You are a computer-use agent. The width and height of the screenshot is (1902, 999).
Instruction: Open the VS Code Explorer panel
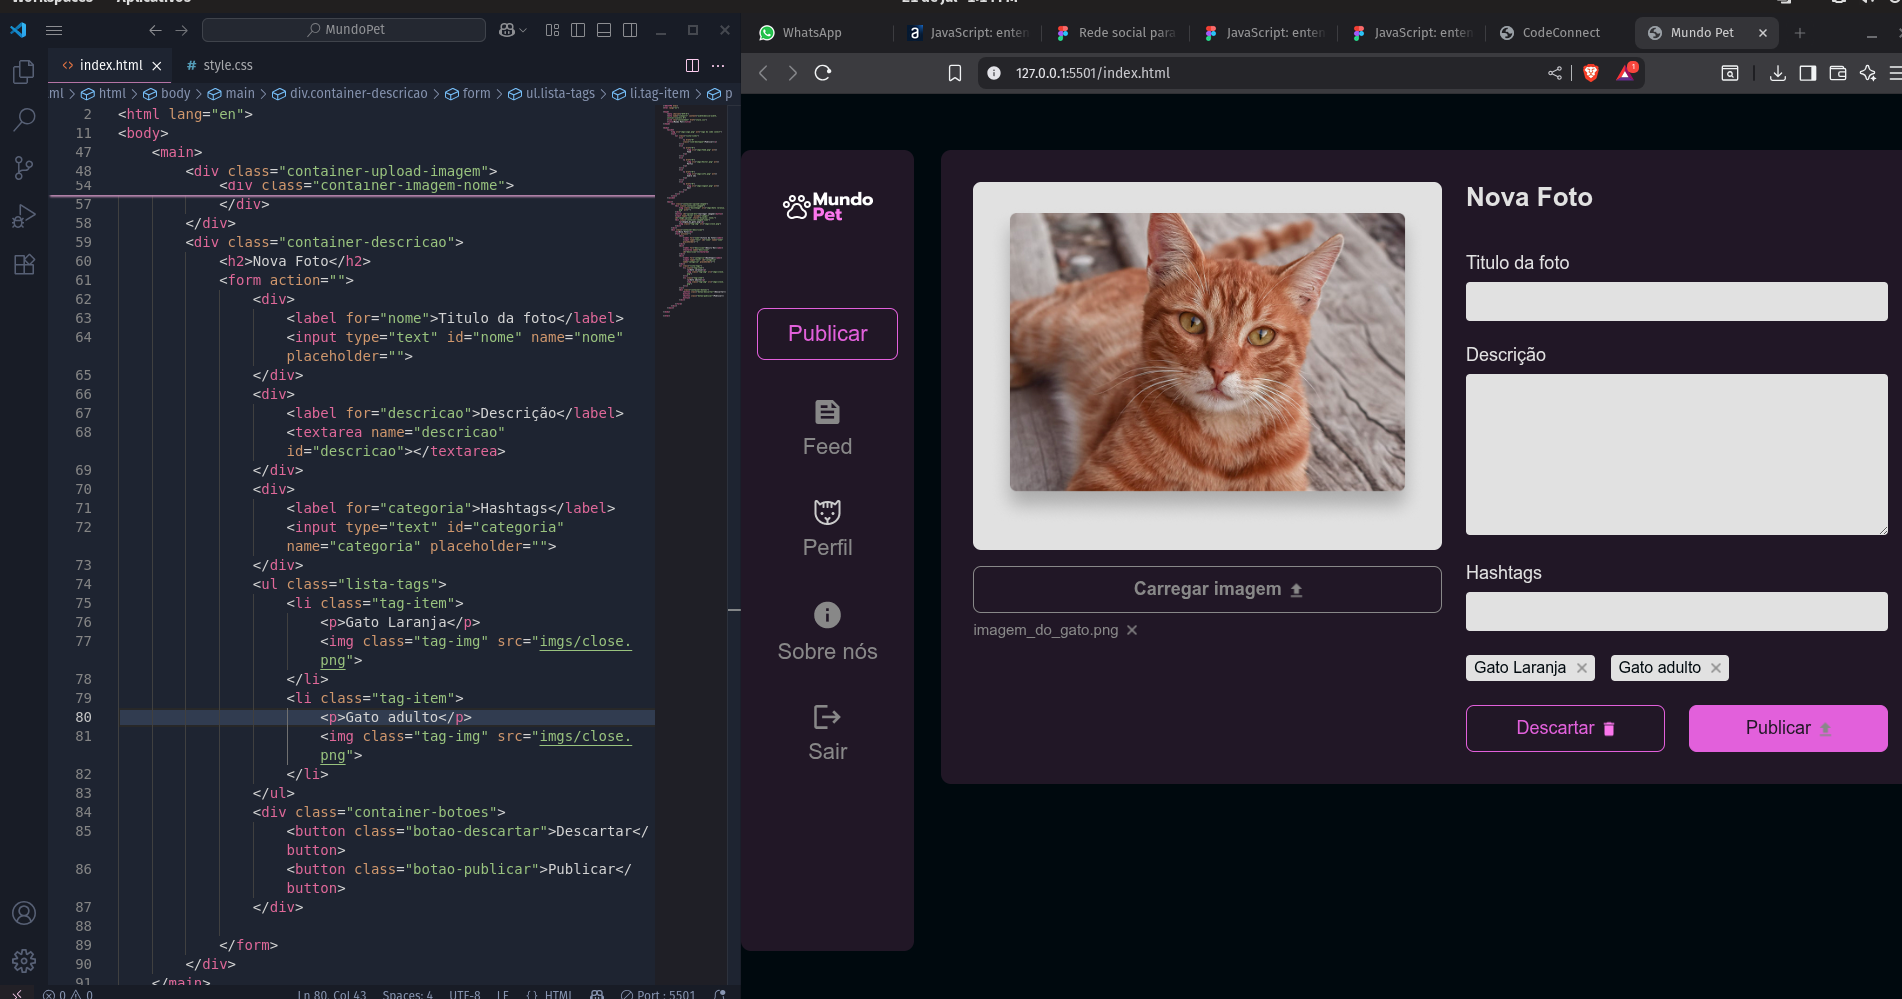[24, 72]
